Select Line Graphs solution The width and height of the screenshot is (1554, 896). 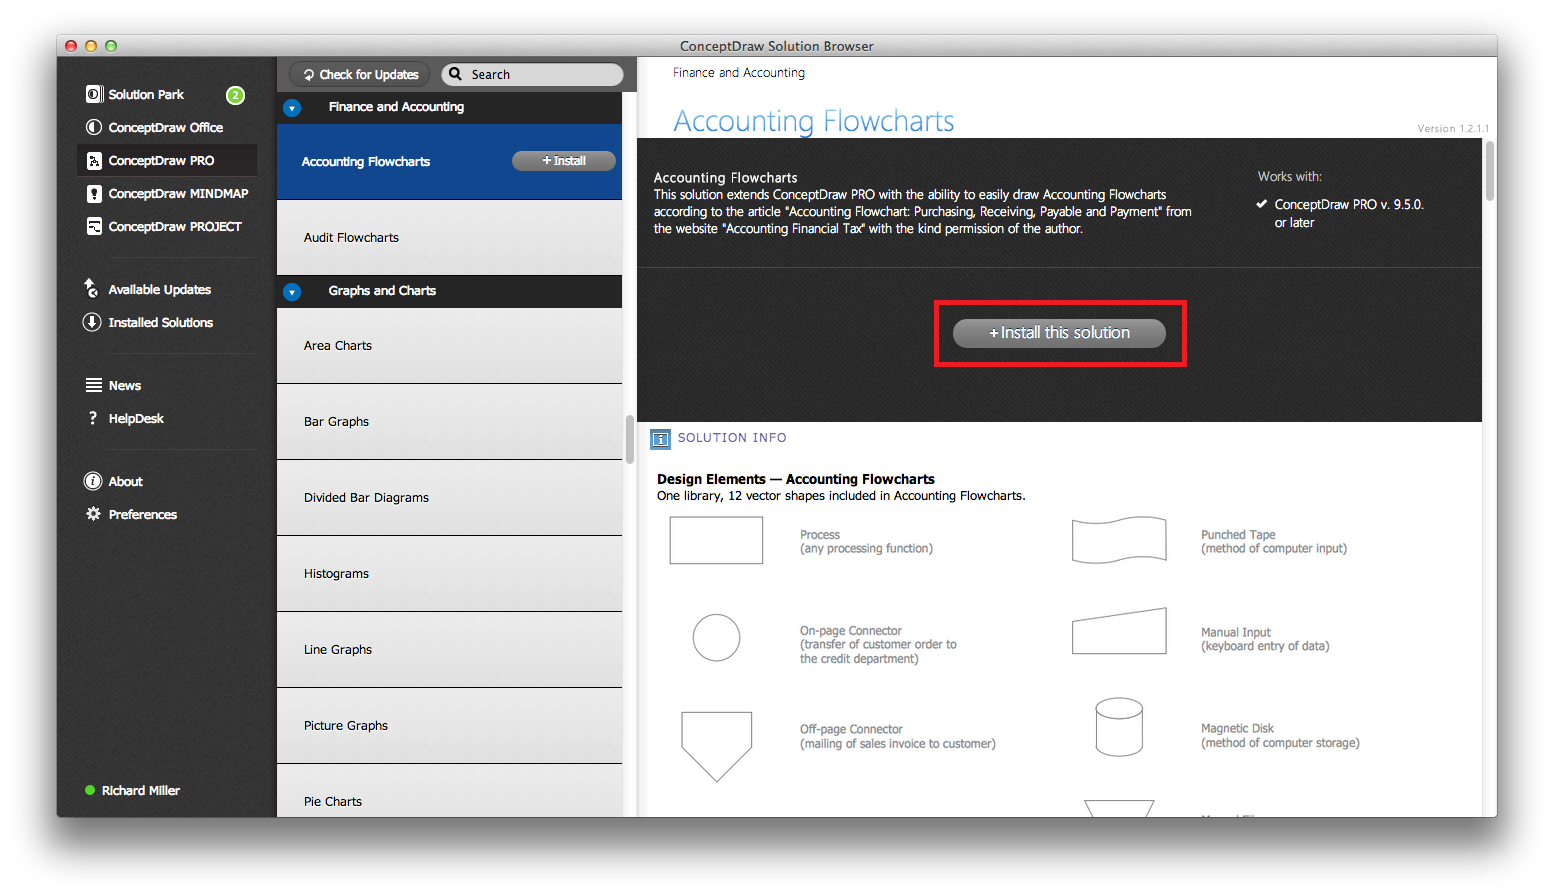[449, 650]
